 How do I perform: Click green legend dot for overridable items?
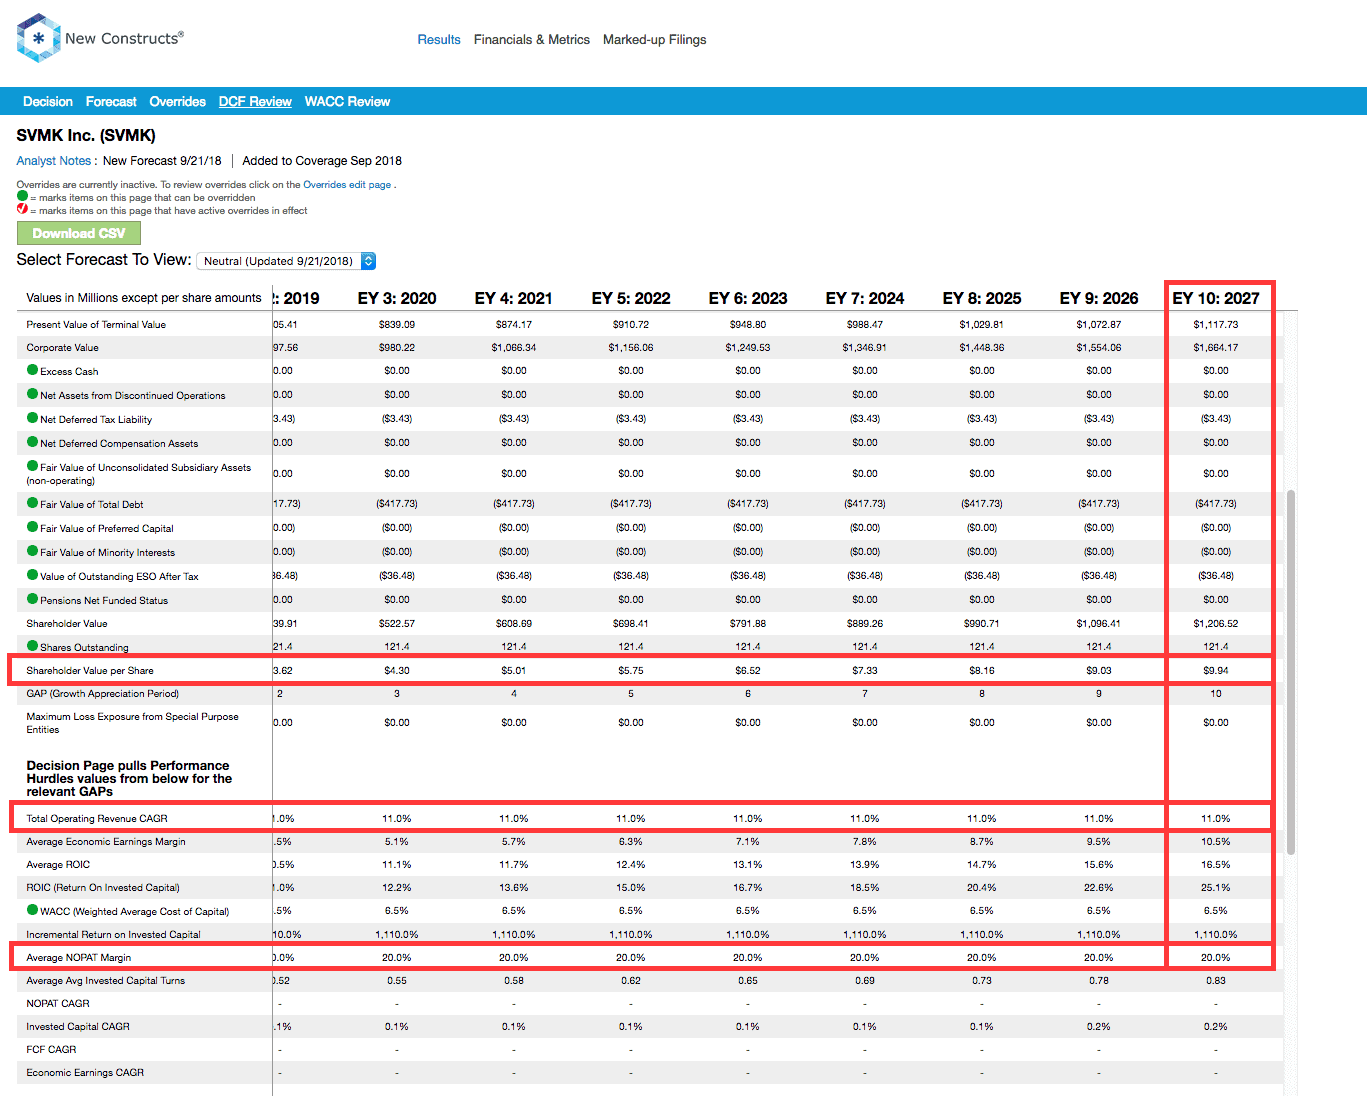22,196
